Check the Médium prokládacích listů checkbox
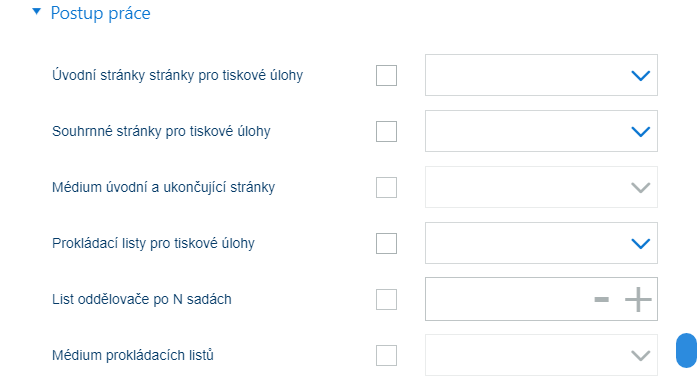The image size is (699, 382). (x=386, y=355)
